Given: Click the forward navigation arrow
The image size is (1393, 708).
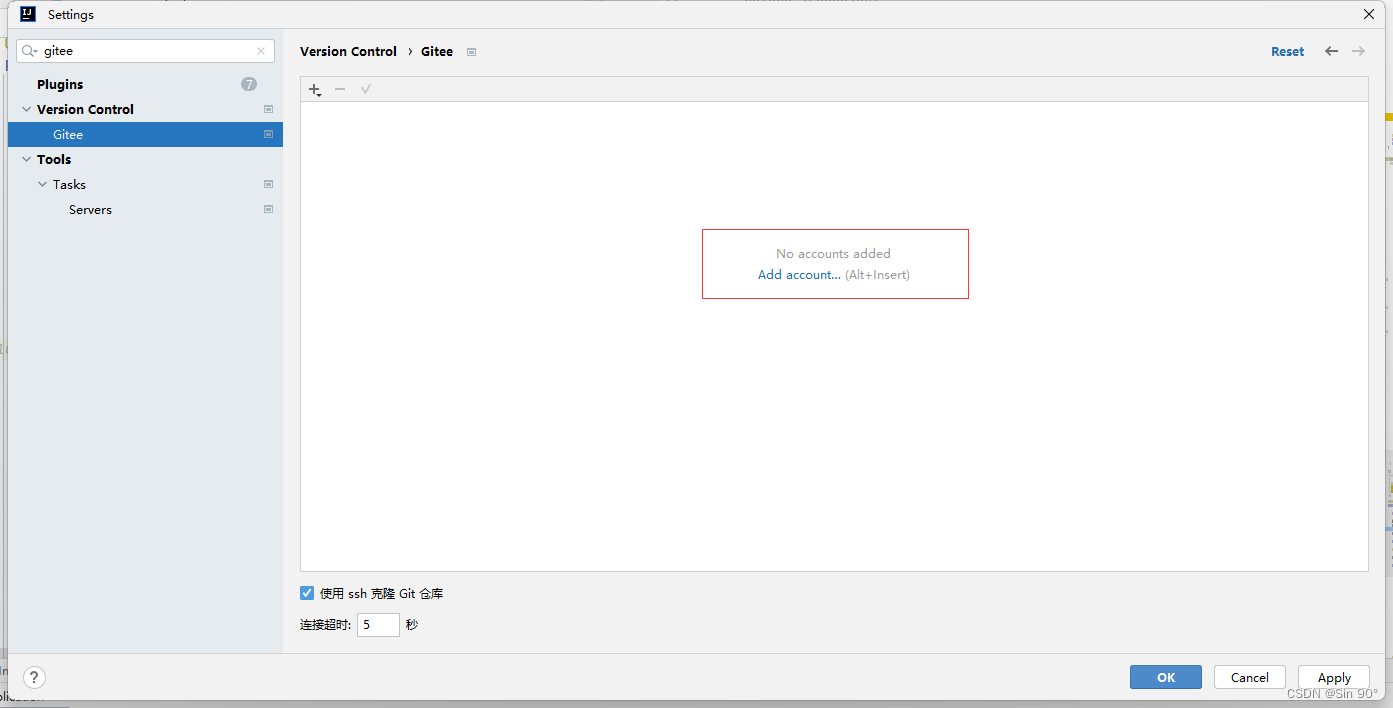Looking at the screenshot, I should (1358, 51).
